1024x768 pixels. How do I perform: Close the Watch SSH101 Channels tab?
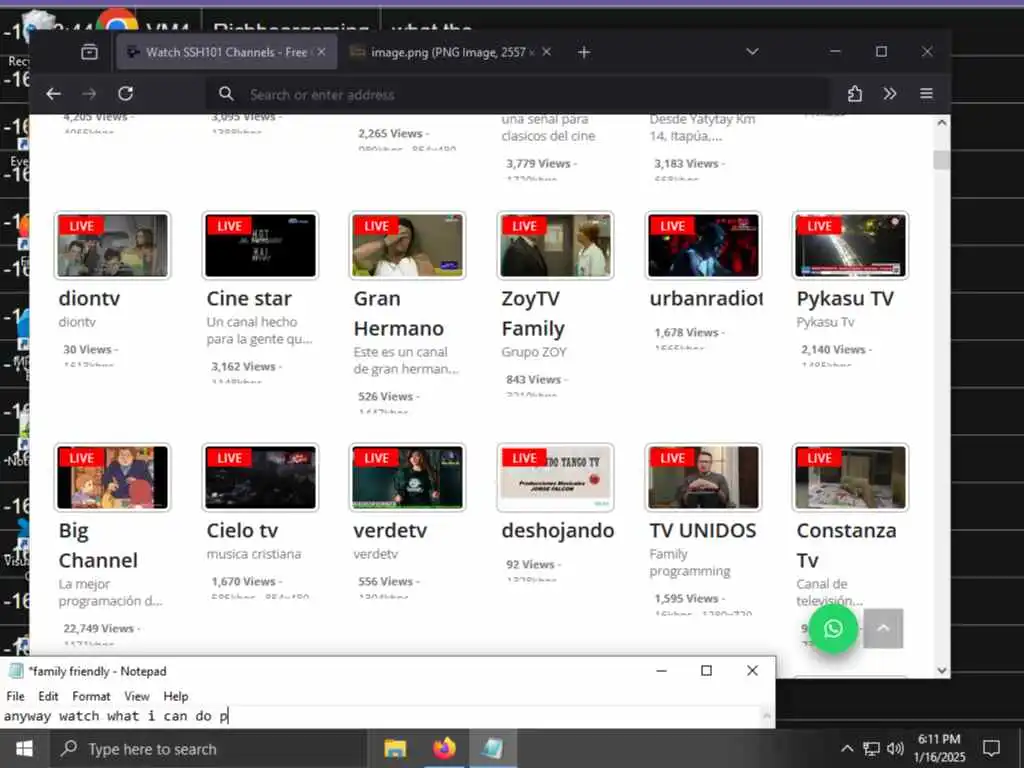pos(321,52)
